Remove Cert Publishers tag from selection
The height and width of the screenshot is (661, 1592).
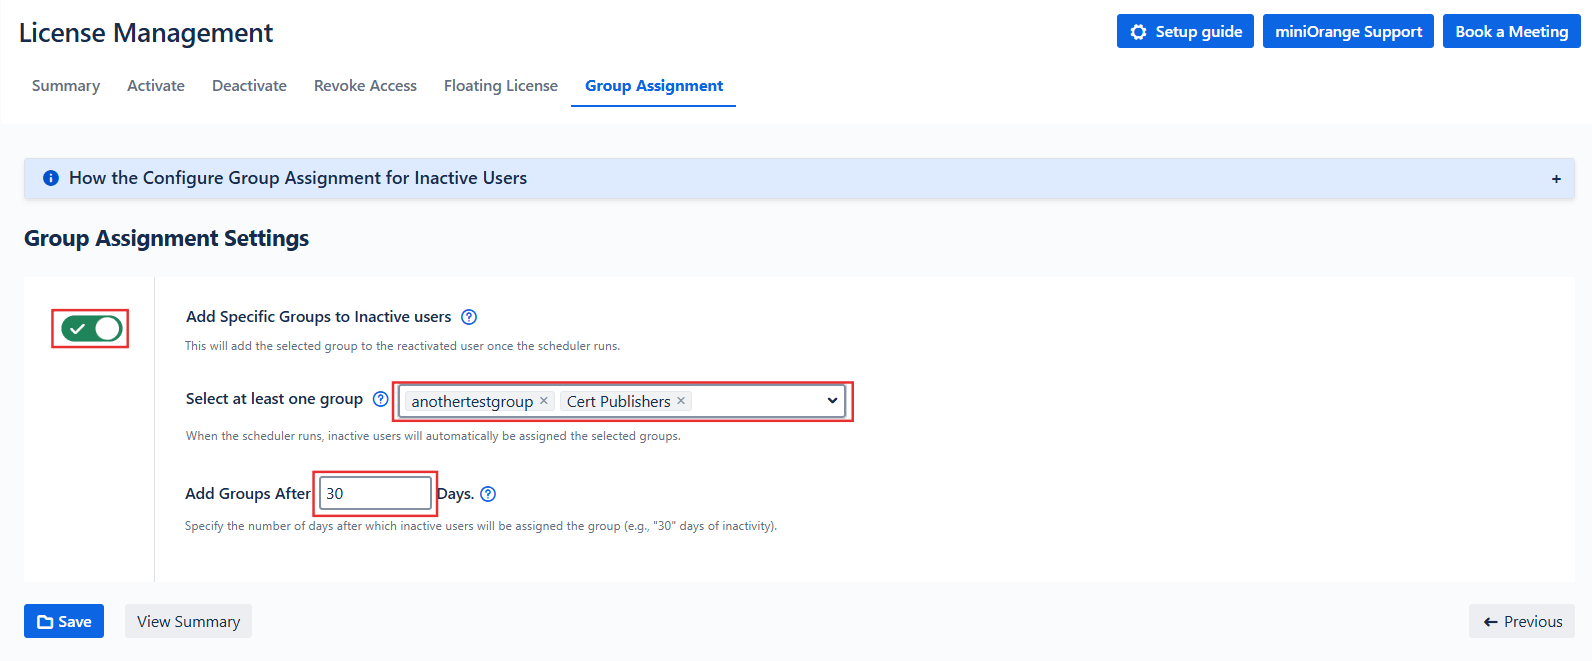pyautogui.click(x=681, y=401)
